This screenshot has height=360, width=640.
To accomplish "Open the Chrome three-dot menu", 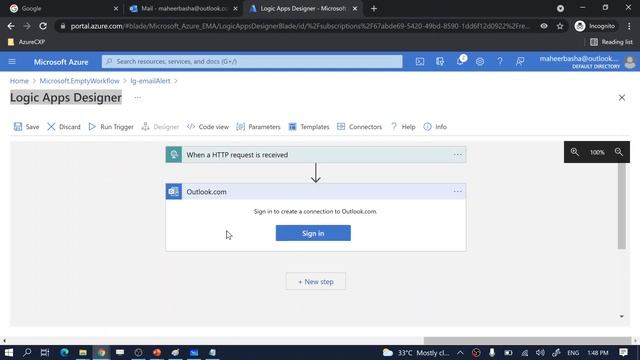I will tap(629, 26).
